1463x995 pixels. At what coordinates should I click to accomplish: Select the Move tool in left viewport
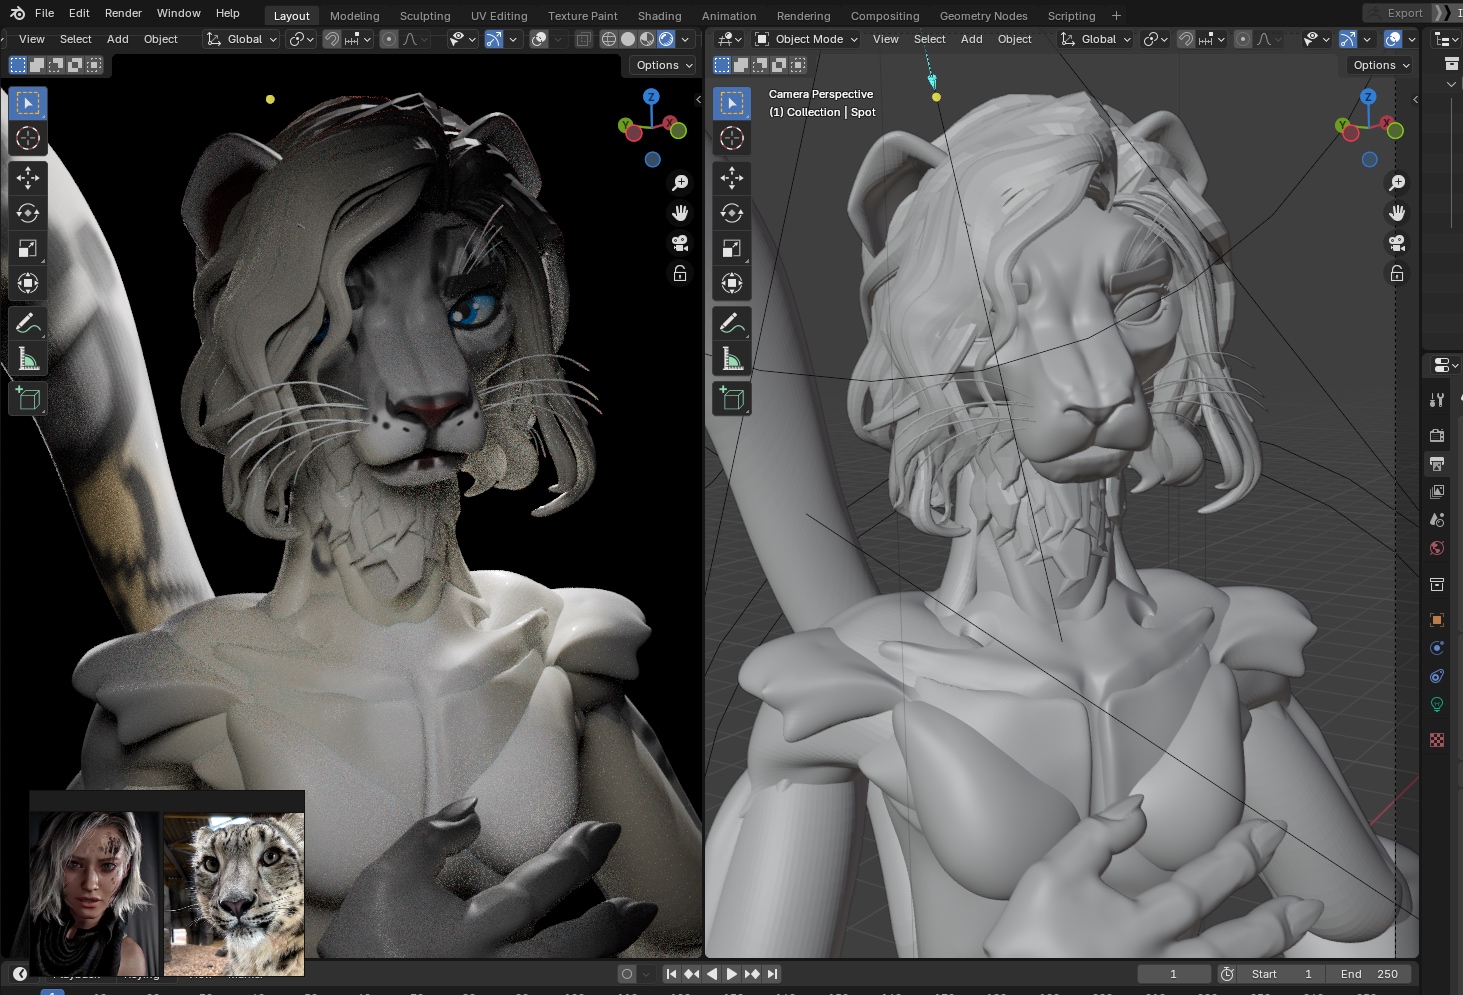click(x=28, y=178)
